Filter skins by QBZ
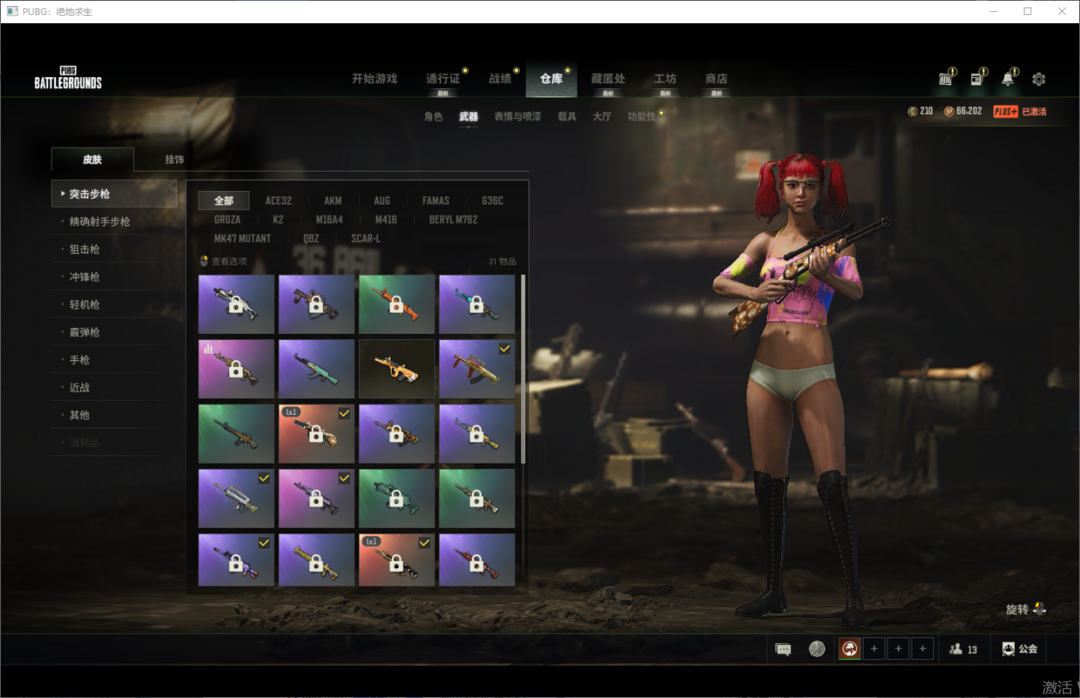This screenshot has height=698, width=1080. (x=311, y=238)
